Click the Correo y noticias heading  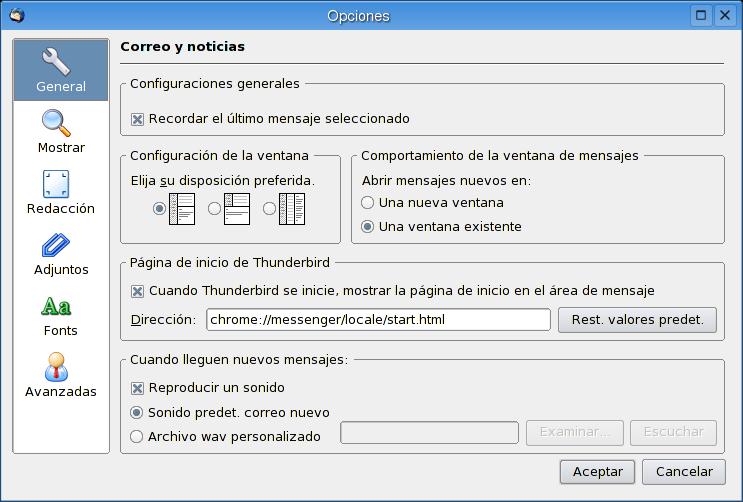182,46
